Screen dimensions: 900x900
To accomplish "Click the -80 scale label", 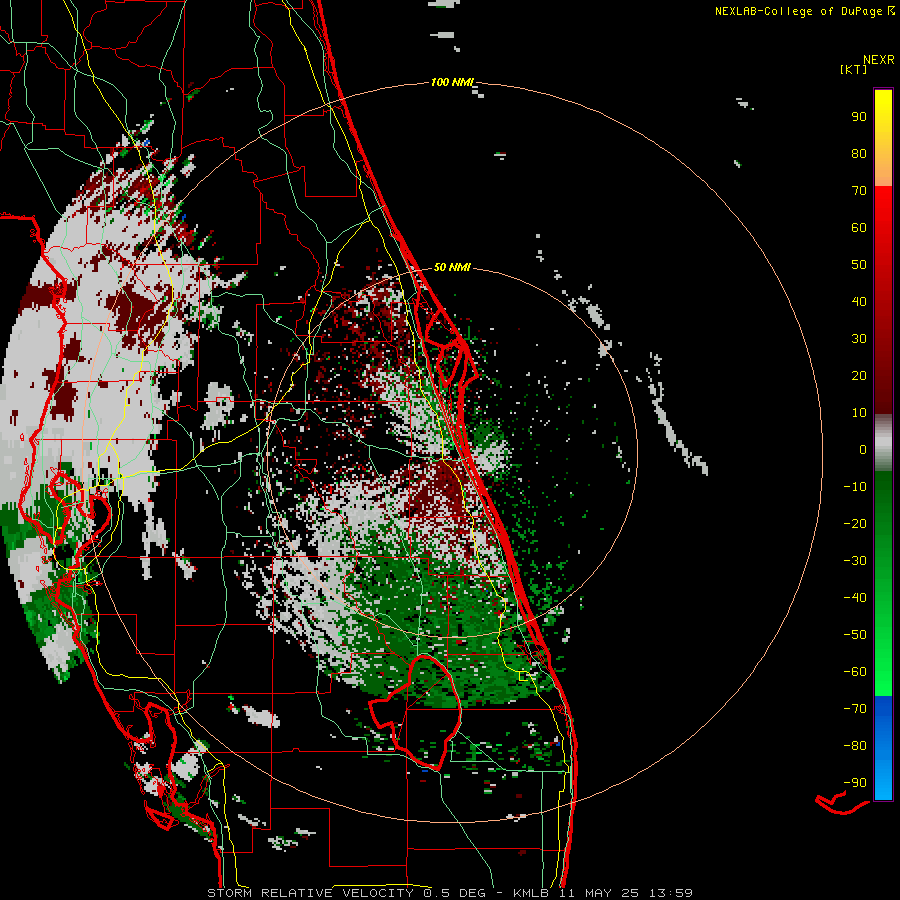I will click(x=855, y=746).
